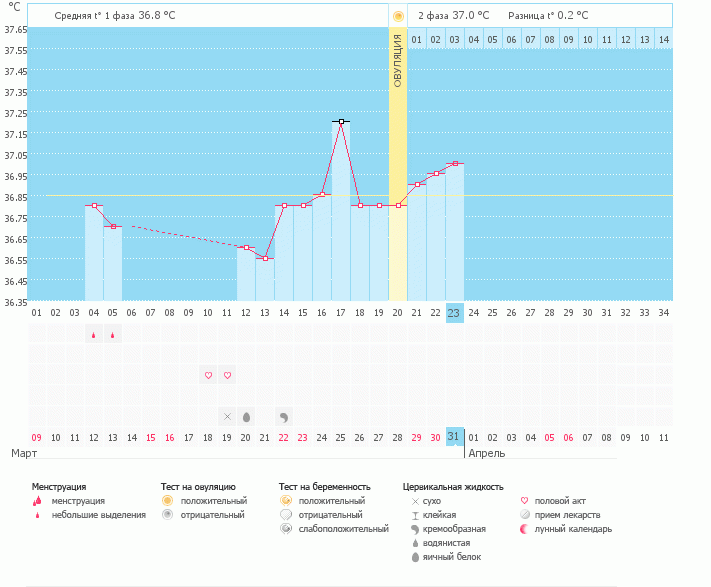The width and height of the screenshot is (711, 587).
Task: Select the highlighted cycle day 23
Action: click(455, 313)
